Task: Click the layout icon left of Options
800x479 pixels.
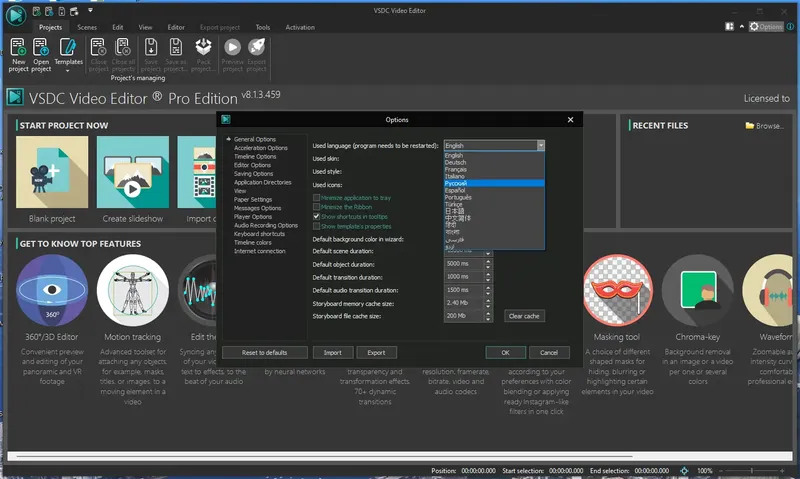Action: pos(730,27)
